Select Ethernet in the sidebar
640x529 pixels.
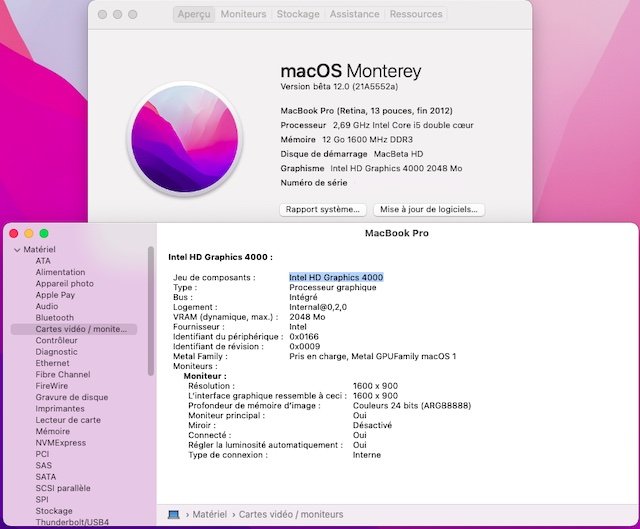[52, 363]
